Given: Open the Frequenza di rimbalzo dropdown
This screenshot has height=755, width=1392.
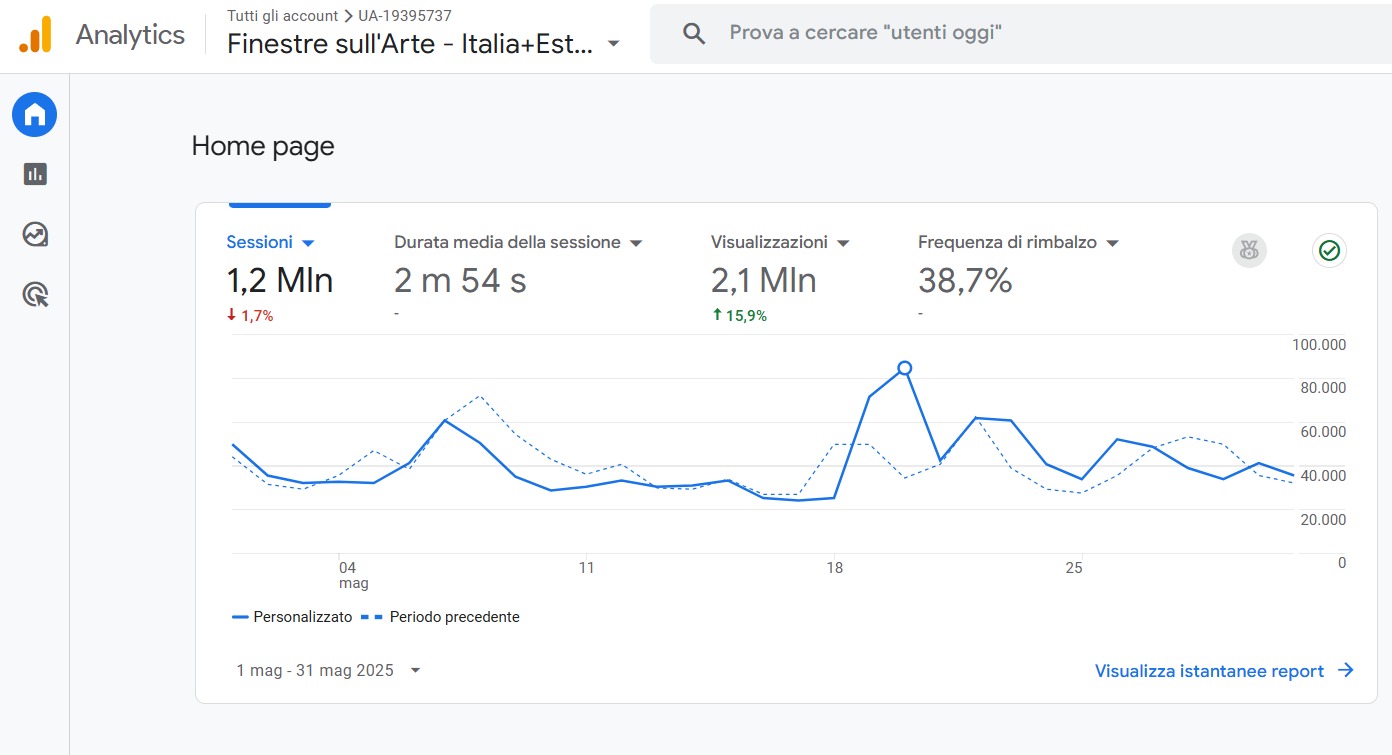Looking at the screenshot, I should pyautogui.click(x=1112, y=243).
